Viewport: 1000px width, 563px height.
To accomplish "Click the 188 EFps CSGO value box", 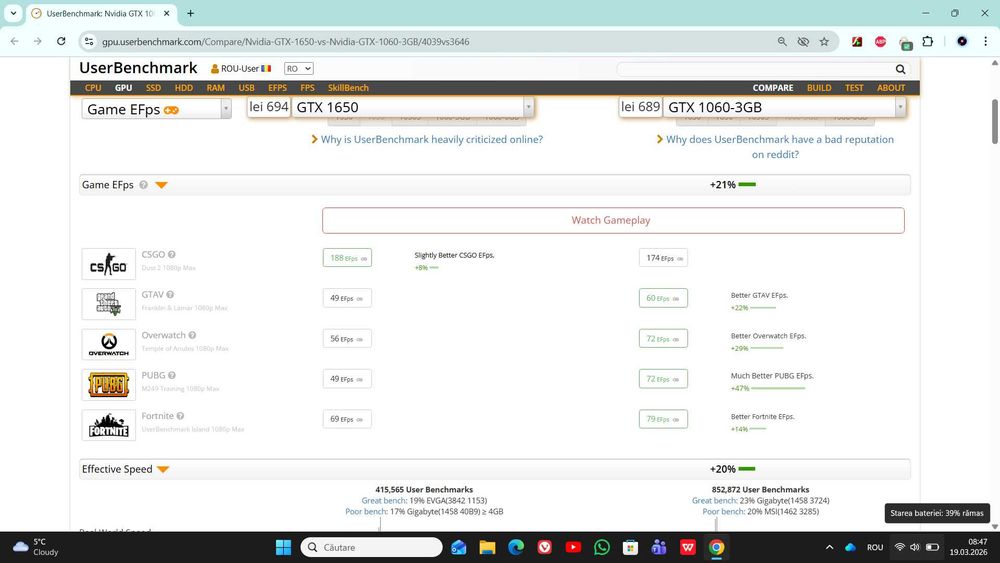I will [347, 258].
